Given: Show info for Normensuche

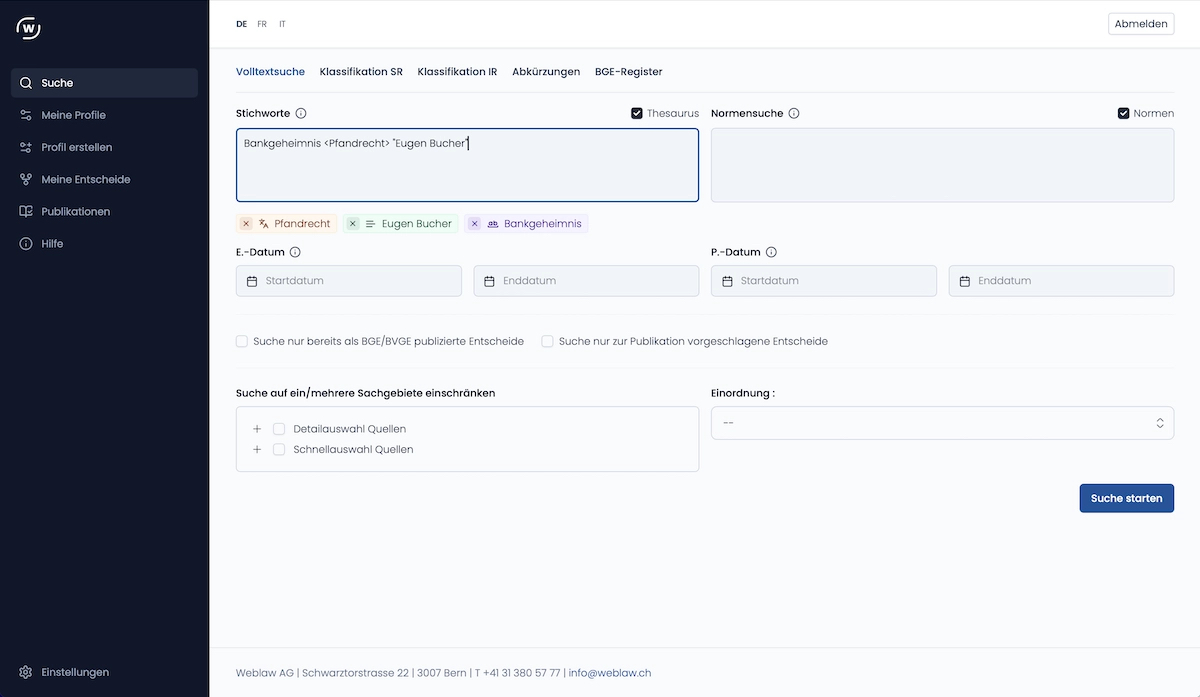Looking at the screenshot, I should tap(794, 114).
